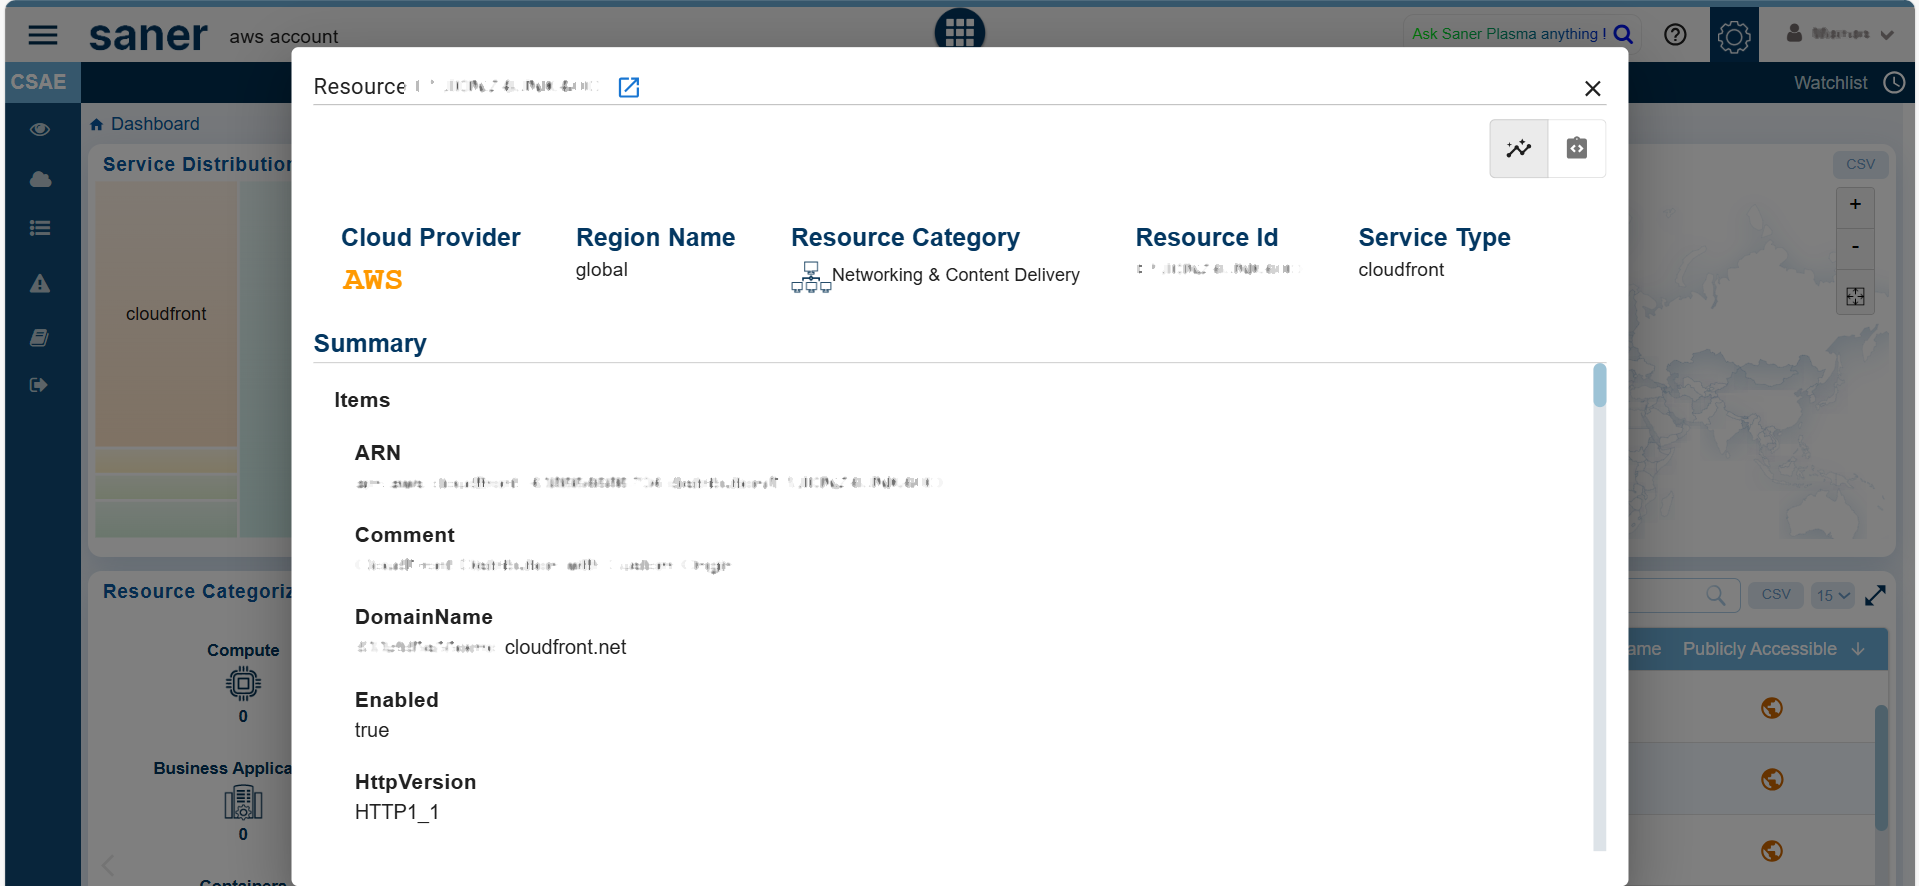1919x886 pixels.
Task: Open resource in external link icon
Action: click(x=629, y=87)
